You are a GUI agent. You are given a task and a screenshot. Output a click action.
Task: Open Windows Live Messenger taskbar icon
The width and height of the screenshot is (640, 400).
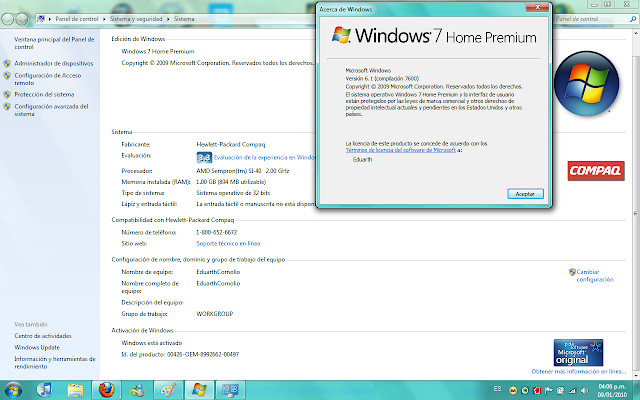(x=137, y=391)
